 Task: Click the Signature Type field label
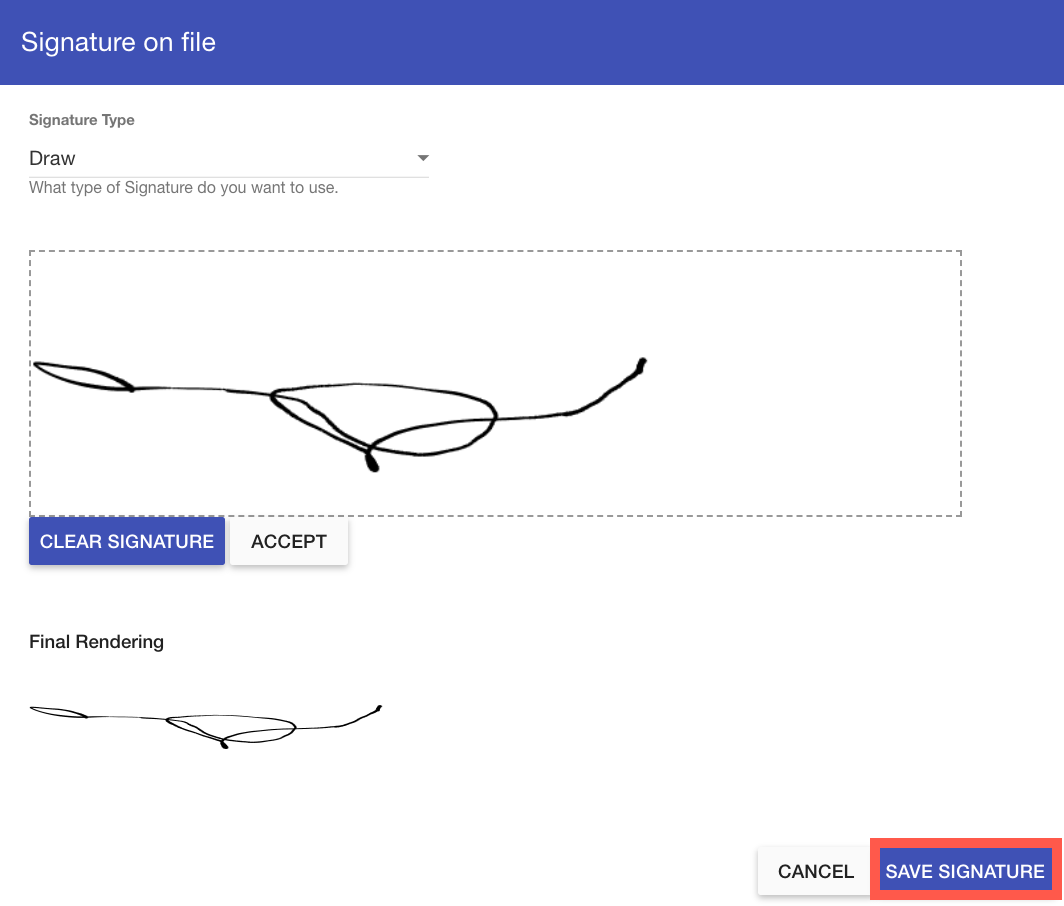pos(81,119)
